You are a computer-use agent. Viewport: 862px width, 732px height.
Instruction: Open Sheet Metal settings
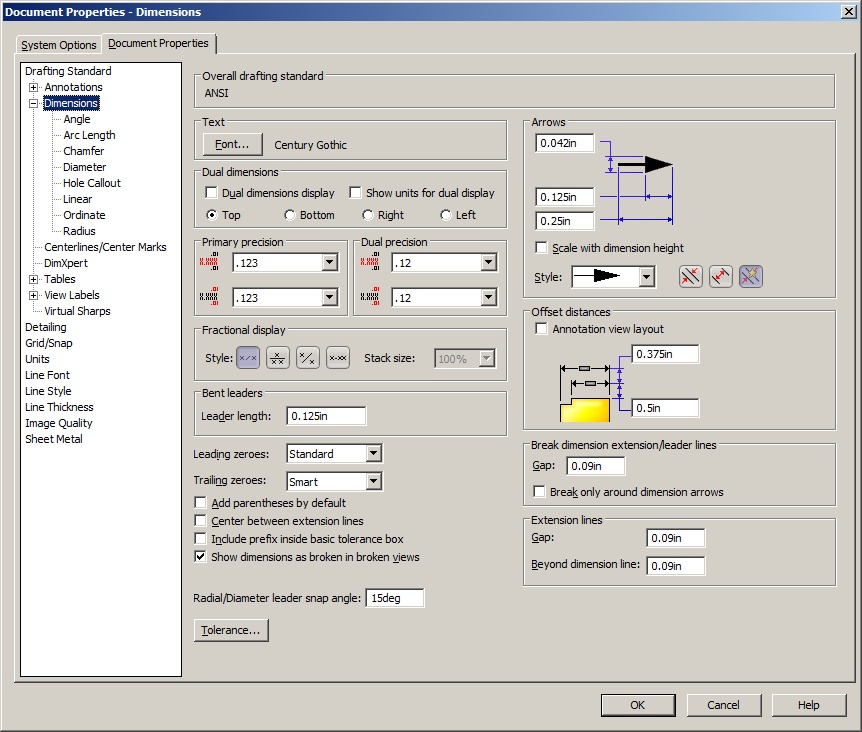[54, 439]
